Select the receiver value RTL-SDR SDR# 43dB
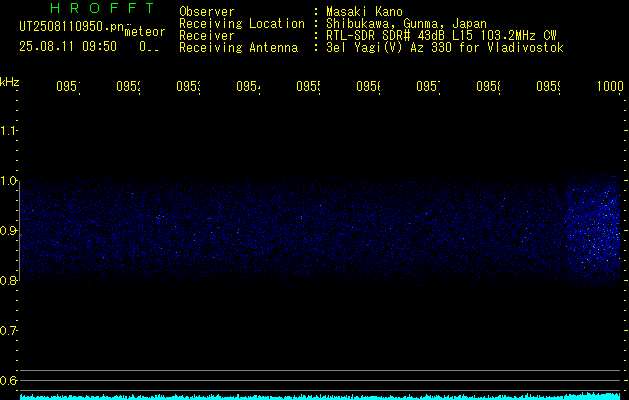This screenshot has width=629, height=400. (387, 36)
